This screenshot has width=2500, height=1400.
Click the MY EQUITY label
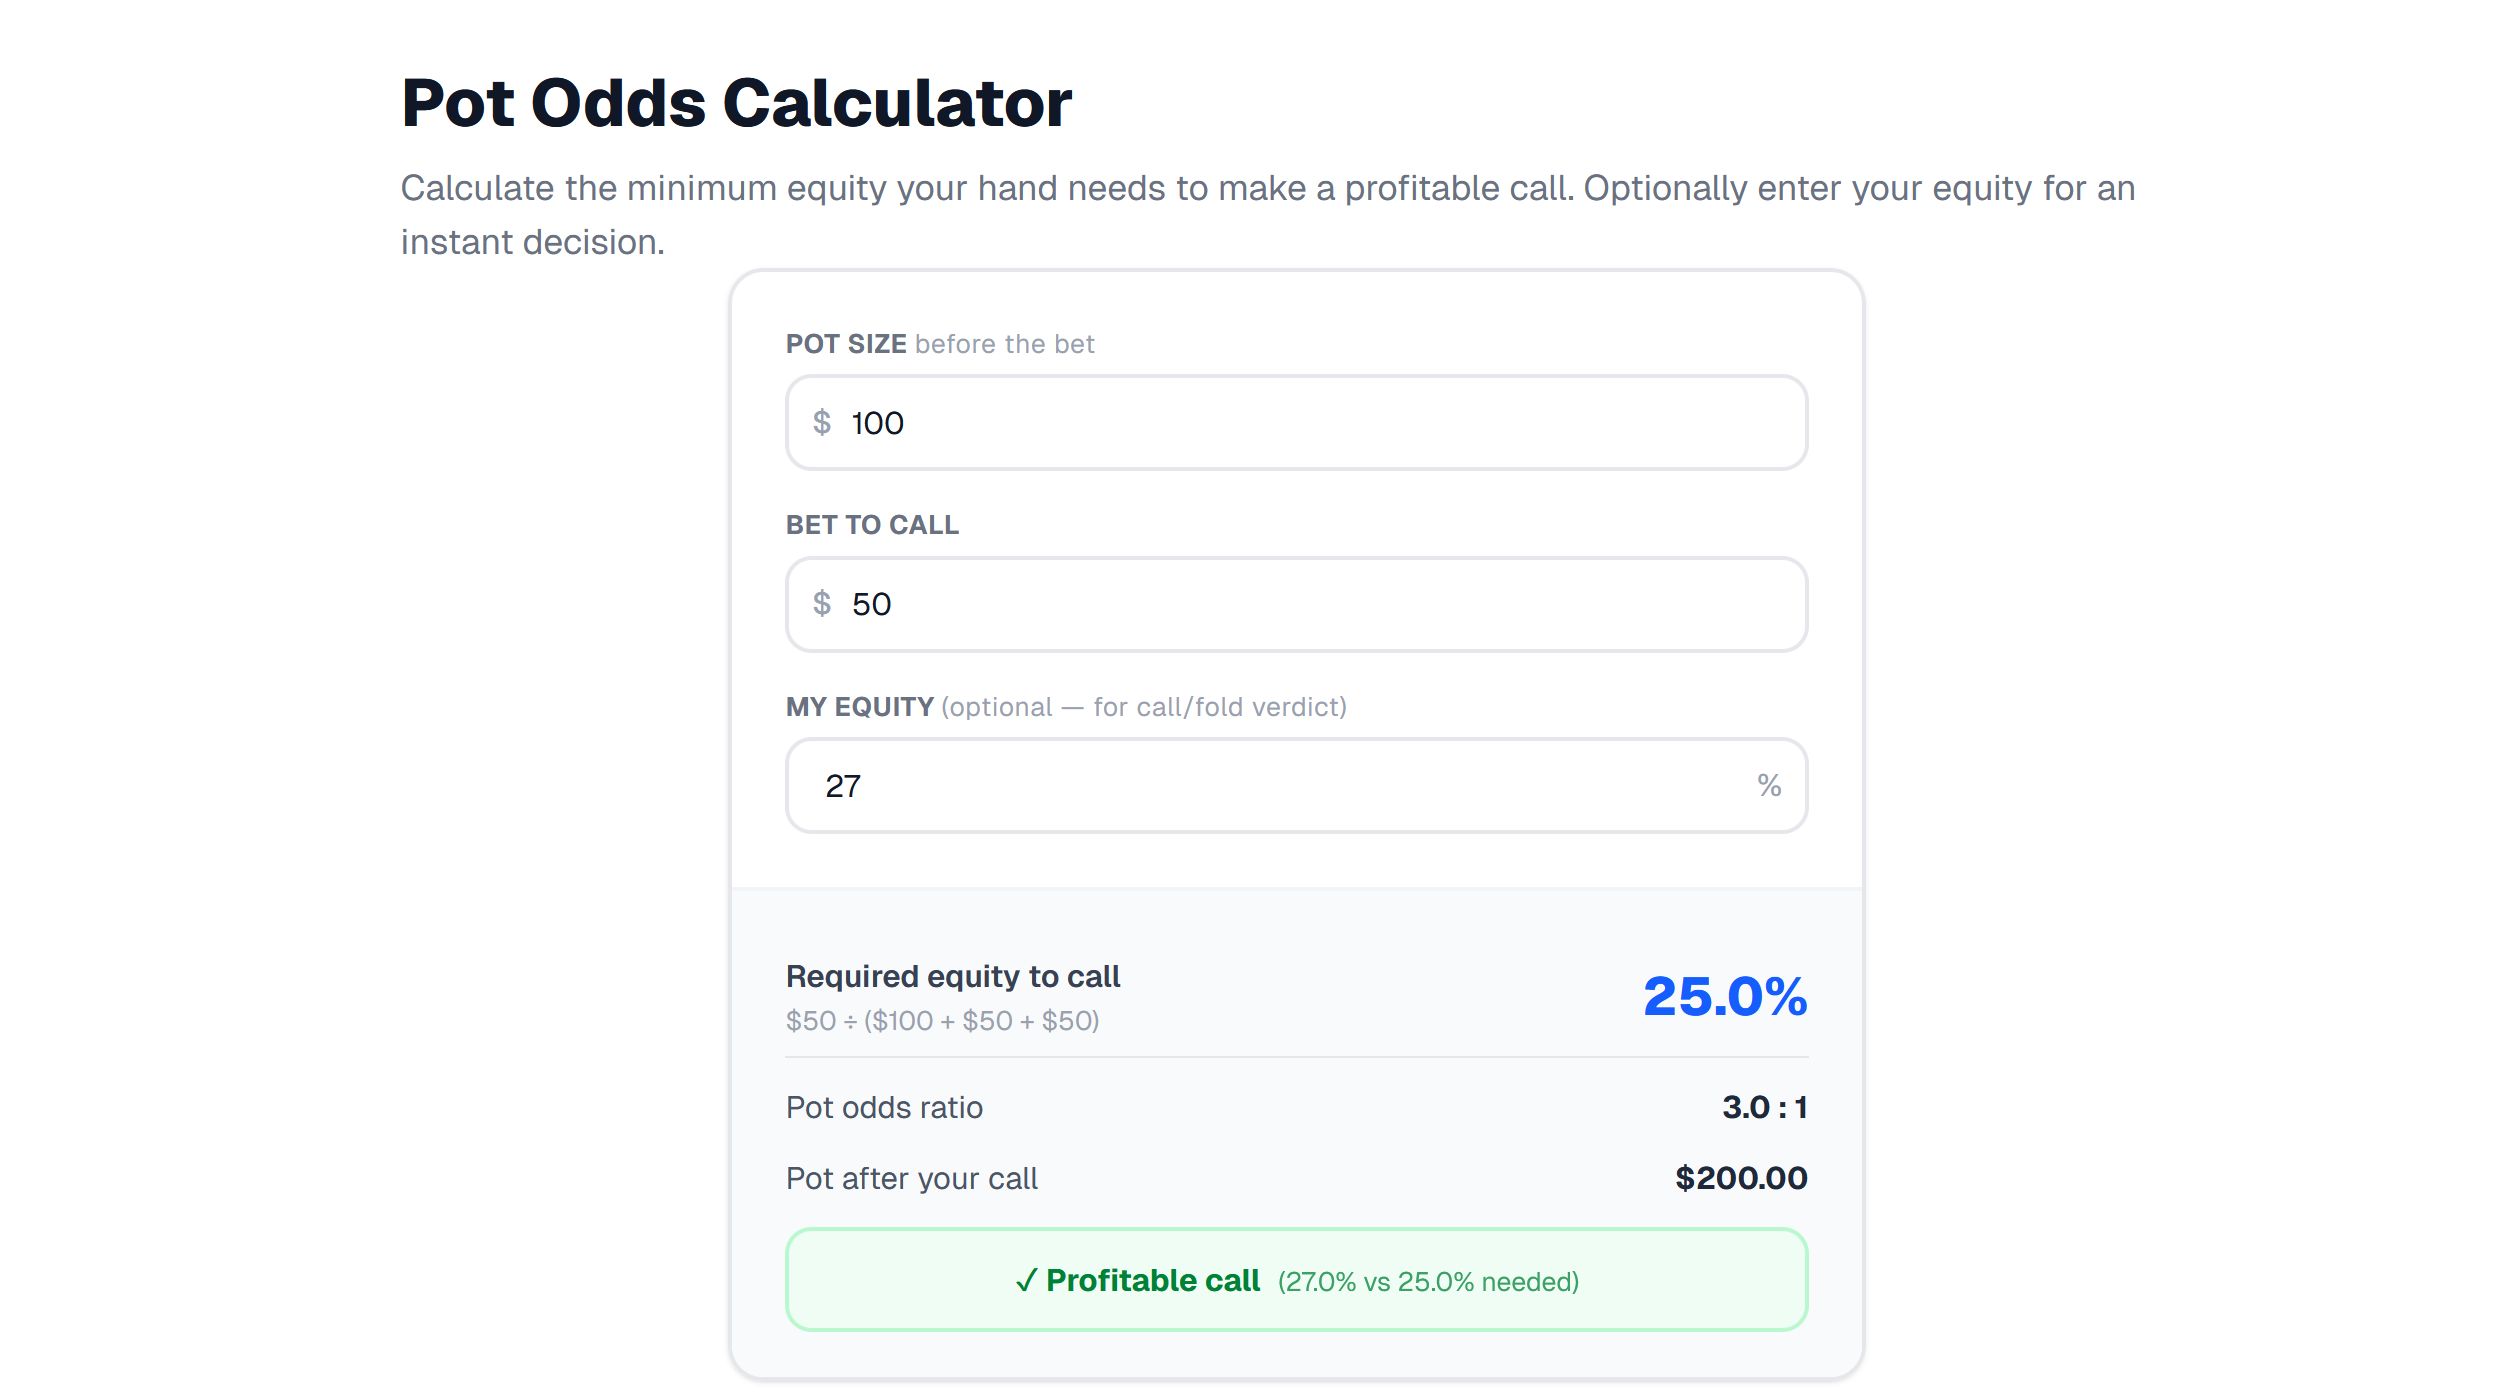pos(860,707)
